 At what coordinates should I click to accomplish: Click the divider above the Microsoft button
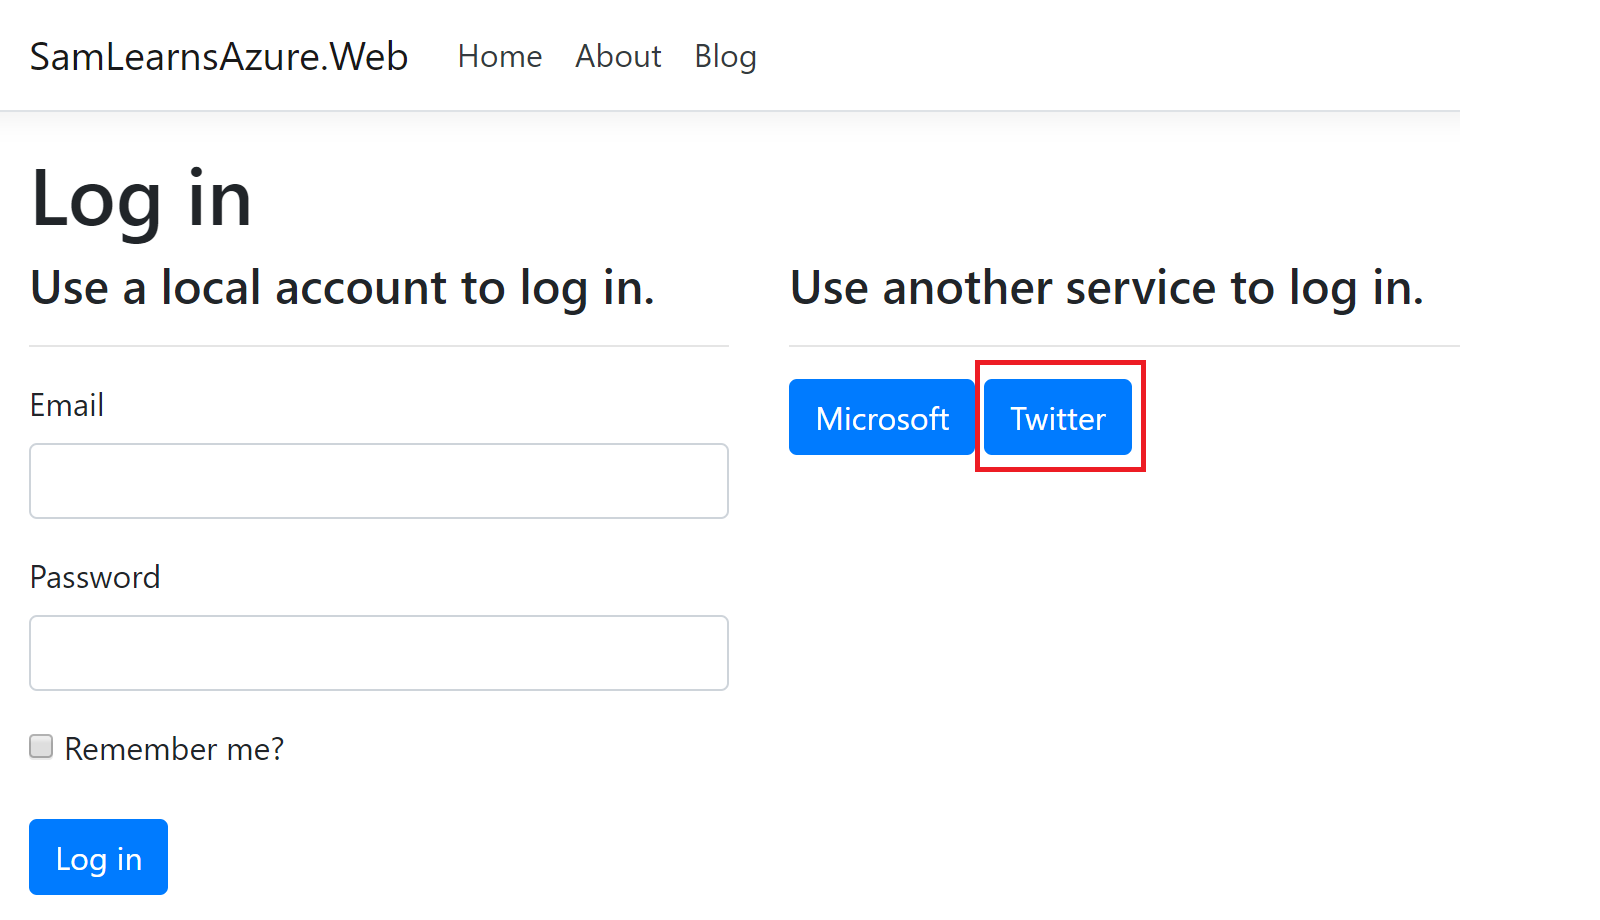click(x=1124, y=346)
